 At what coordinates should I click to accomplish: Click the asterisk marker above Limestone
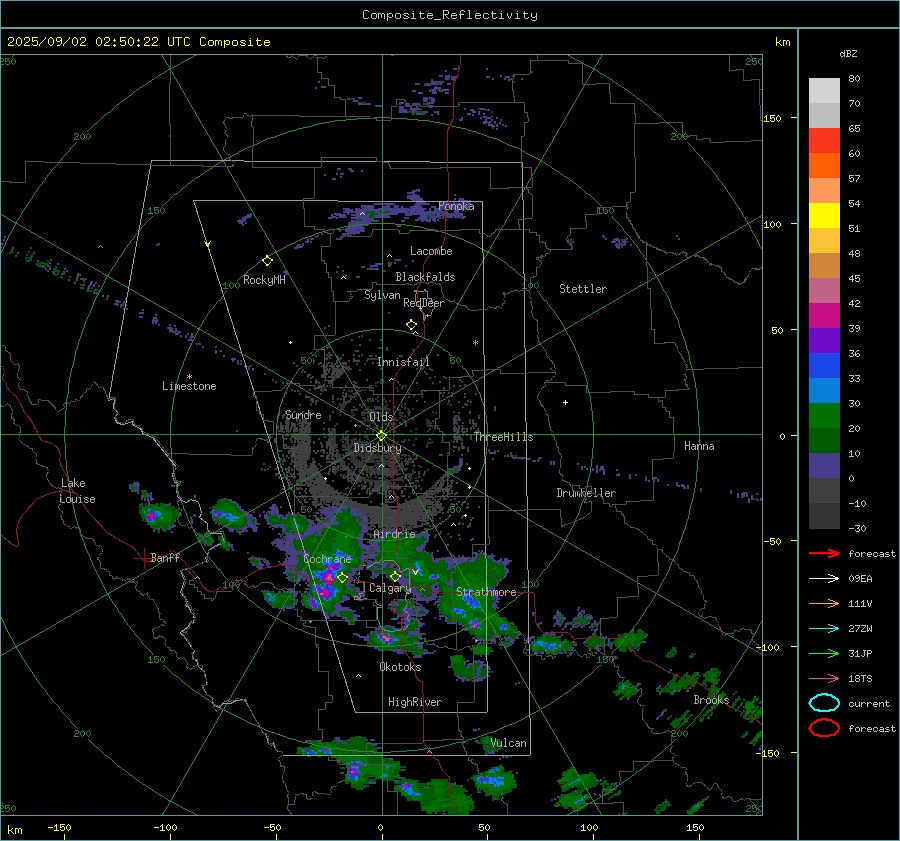tap(189, 377)
